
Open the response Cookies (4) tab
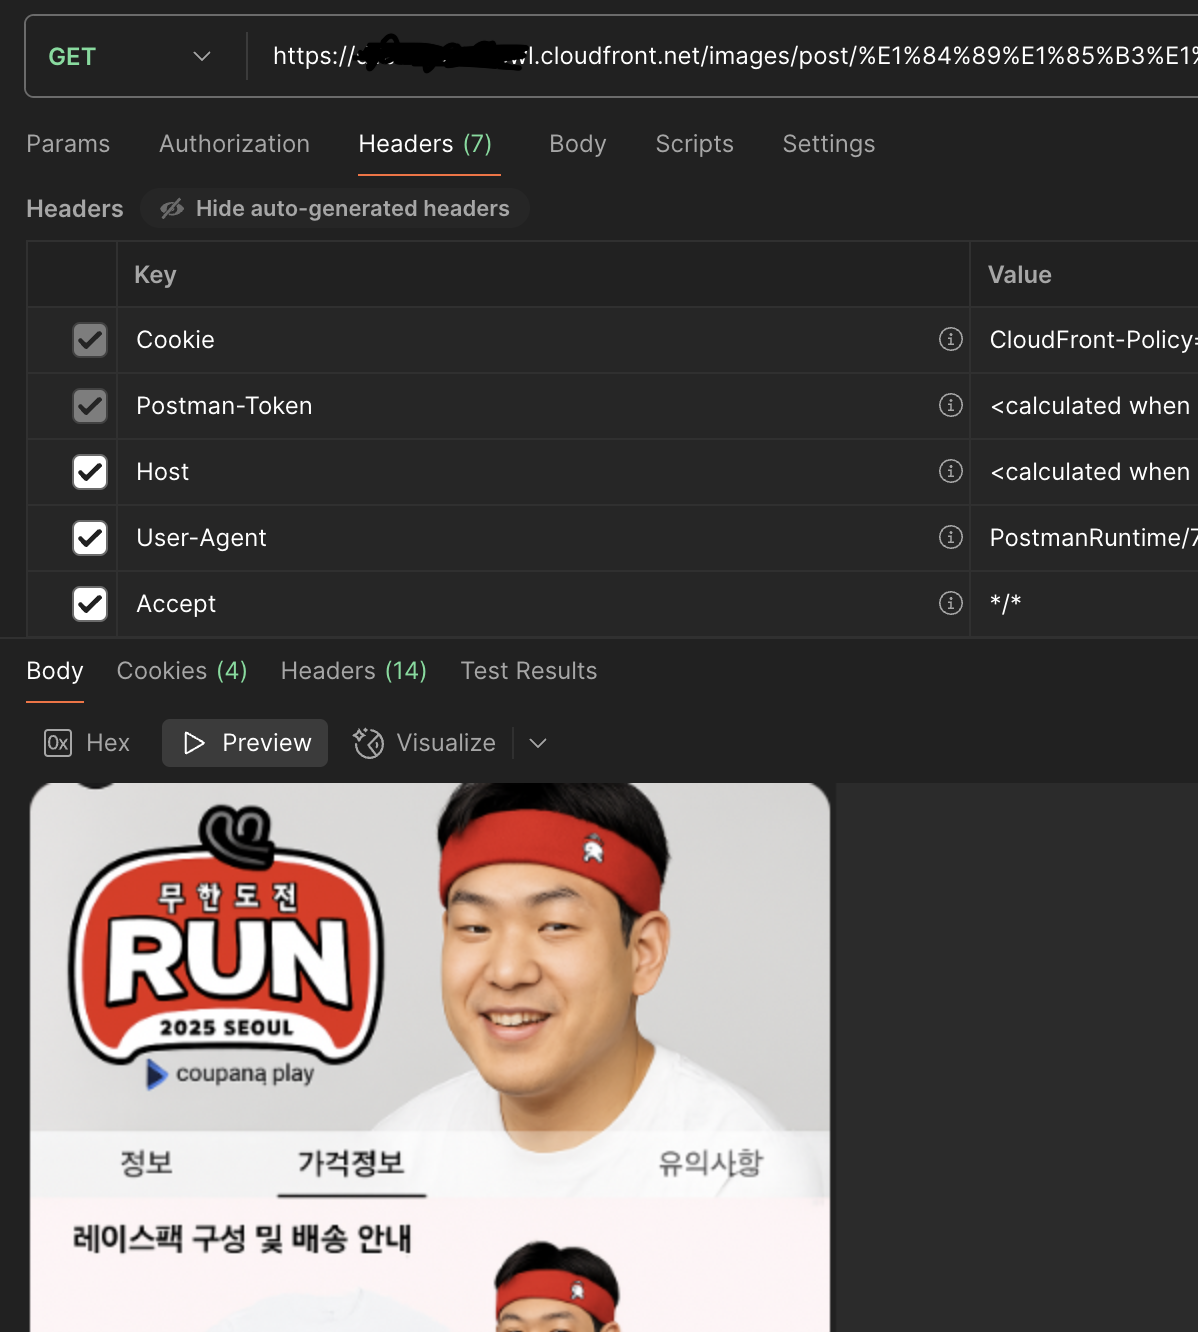(182, 671)
